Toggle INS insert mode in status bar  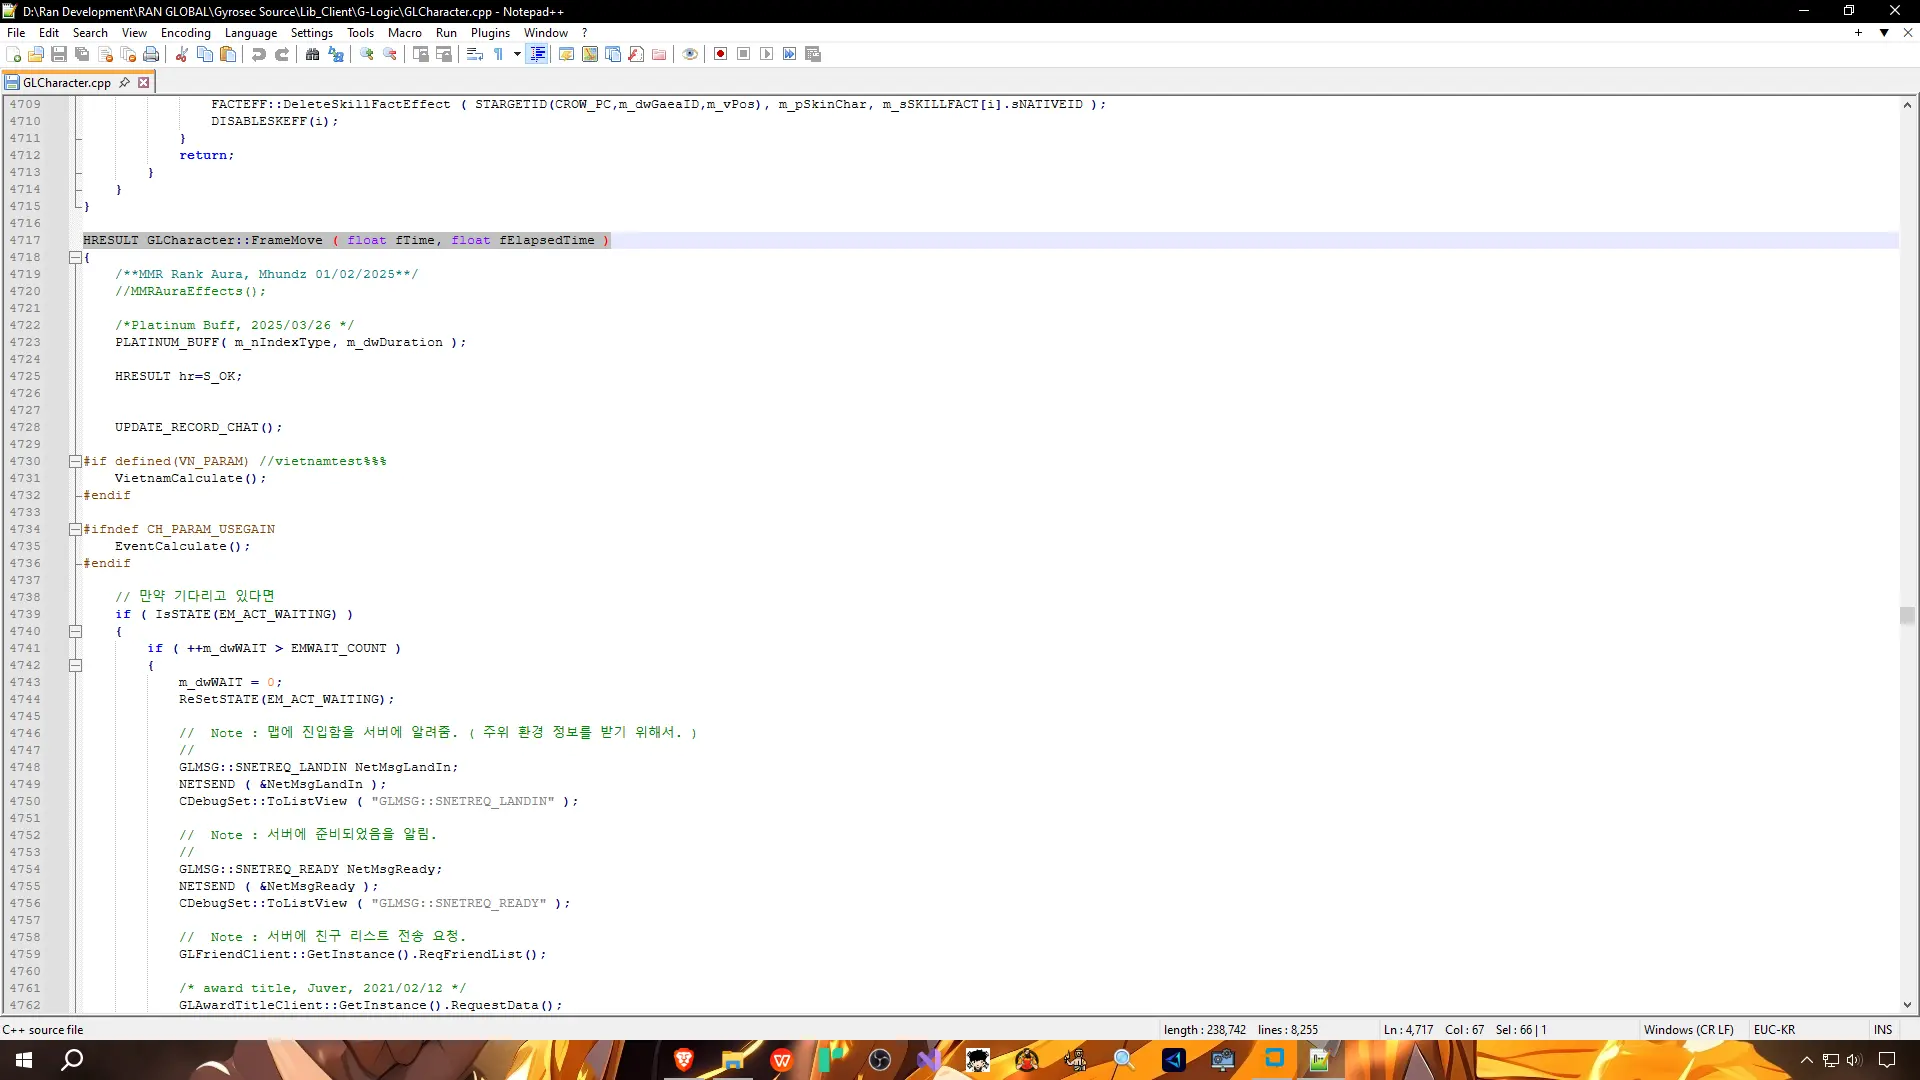(1883, 1029)
